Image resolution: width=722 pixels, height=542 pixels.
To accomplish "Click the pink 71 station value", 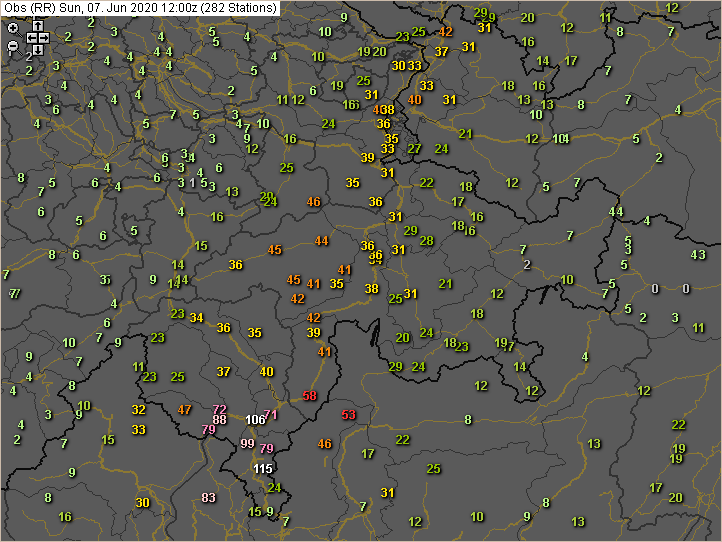I will (x=271, y=414).
